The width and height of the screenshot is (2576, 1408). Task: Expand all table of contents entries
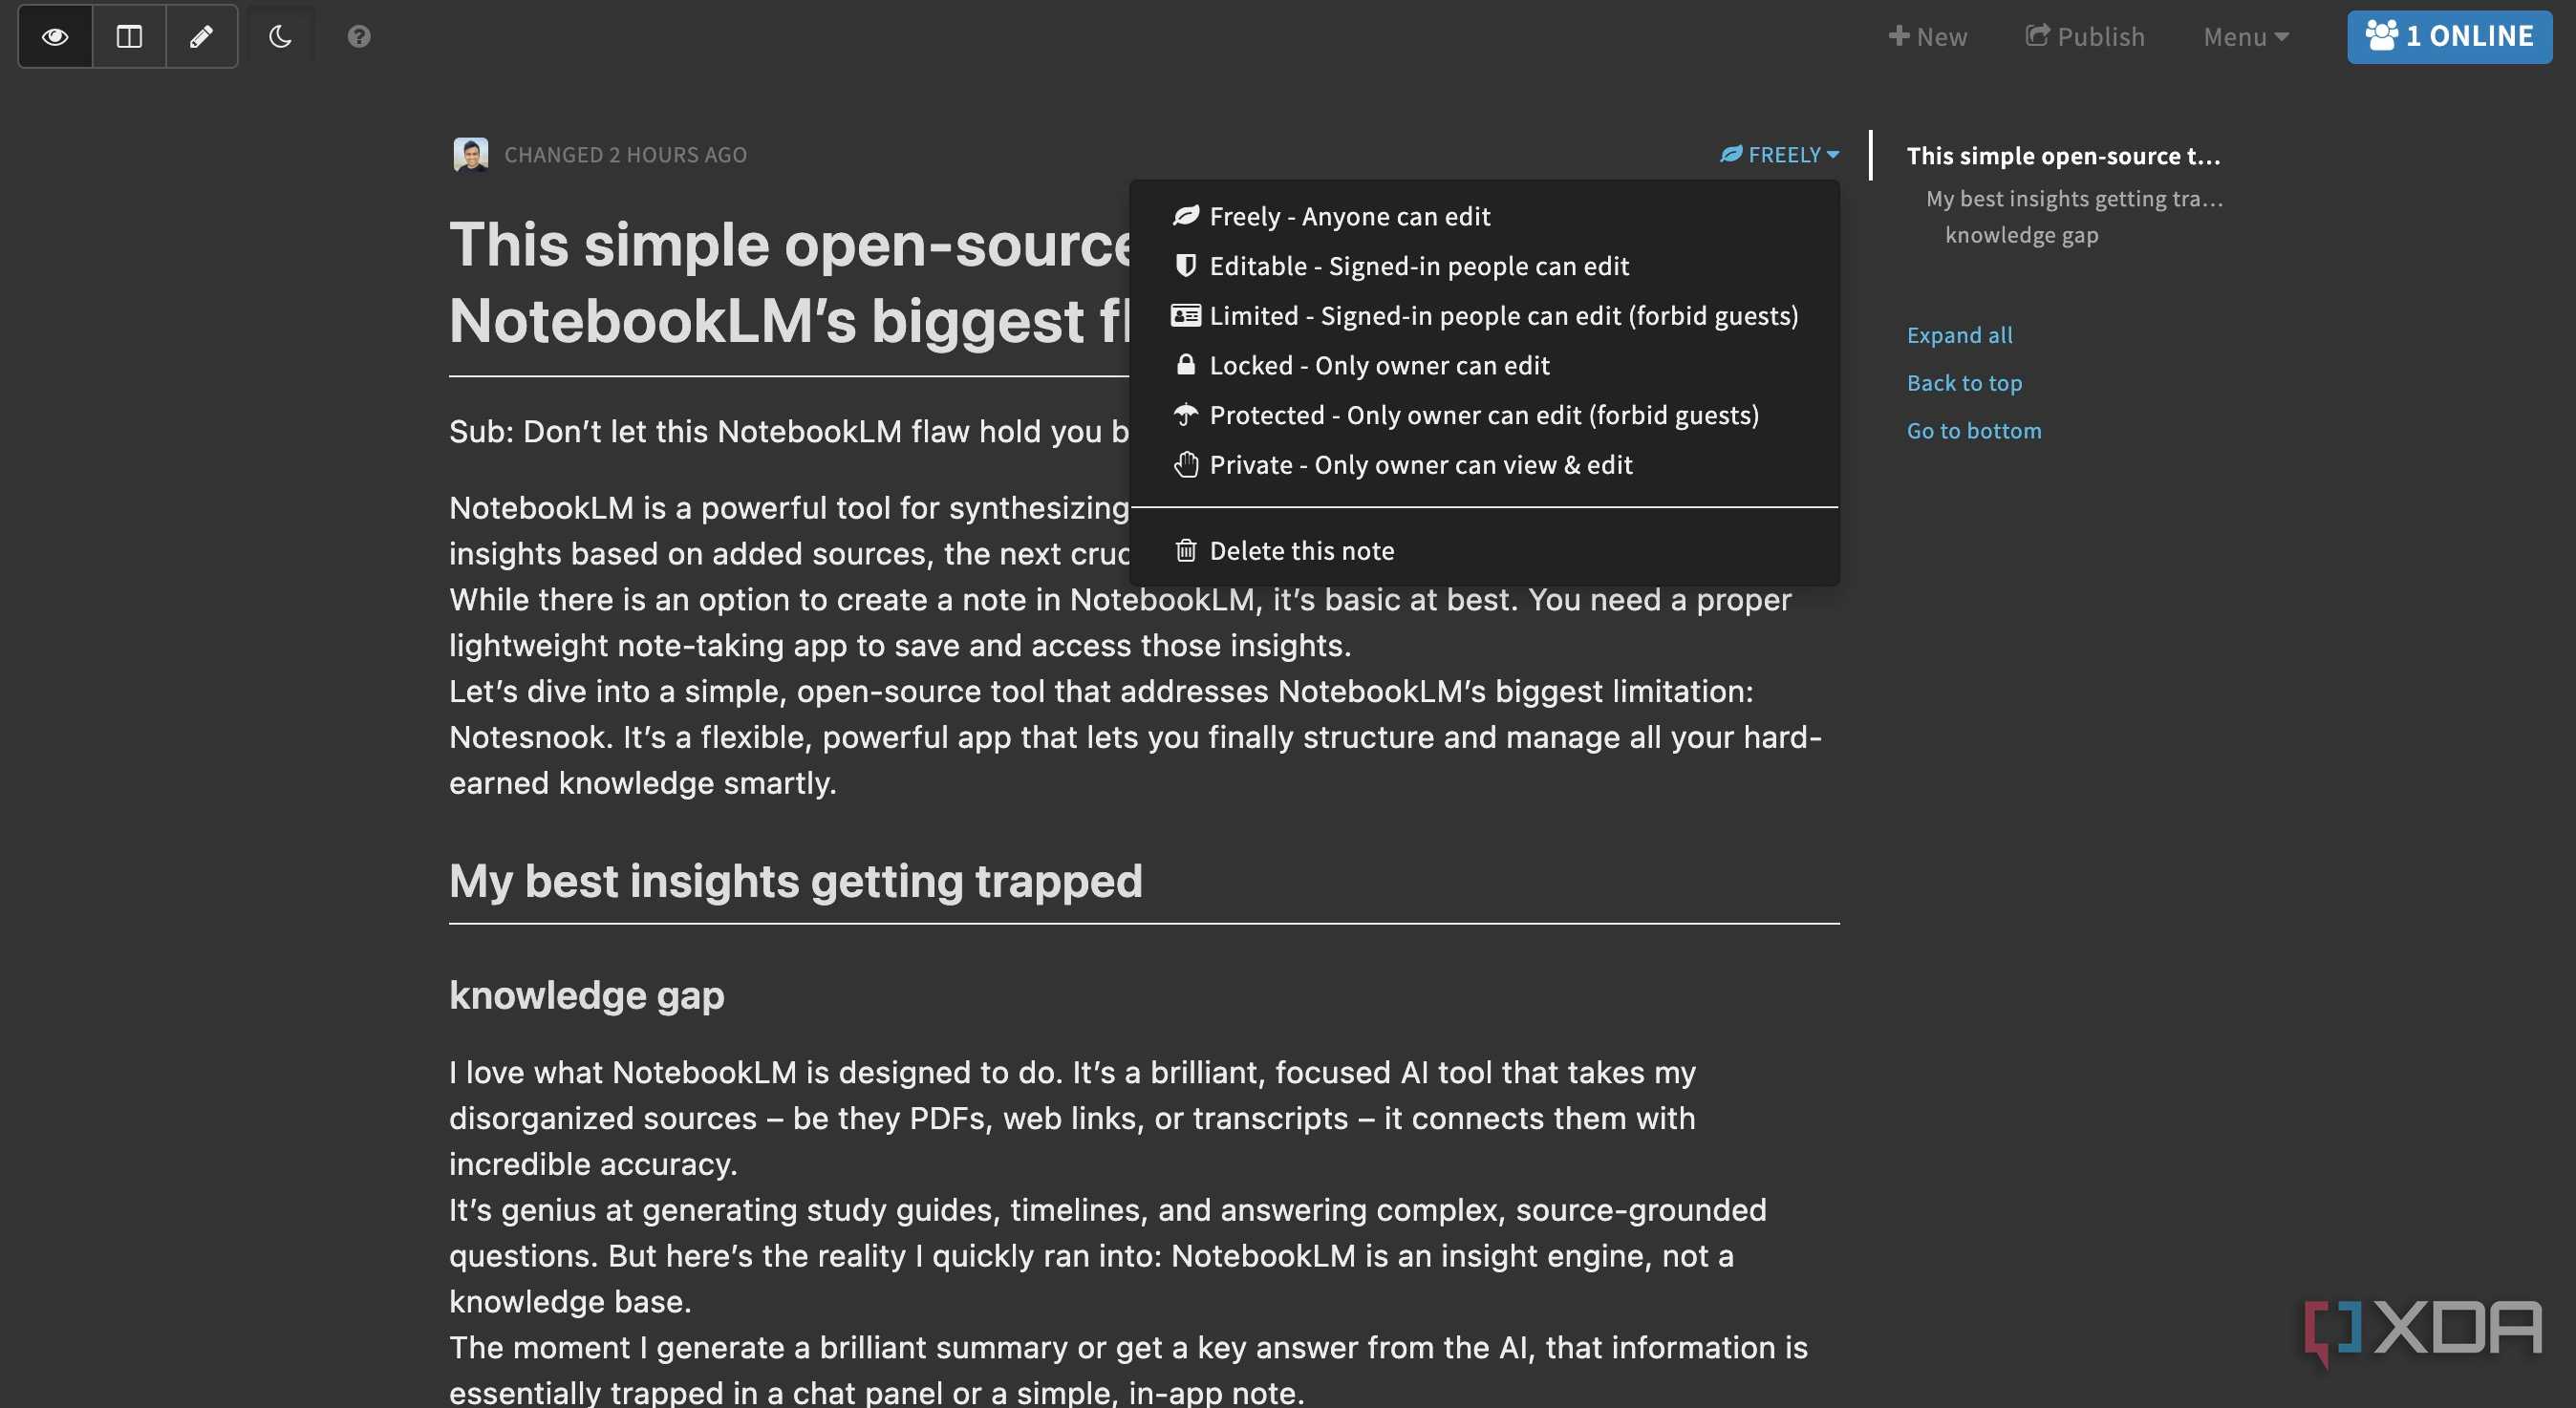click(x=1959, y=335)
